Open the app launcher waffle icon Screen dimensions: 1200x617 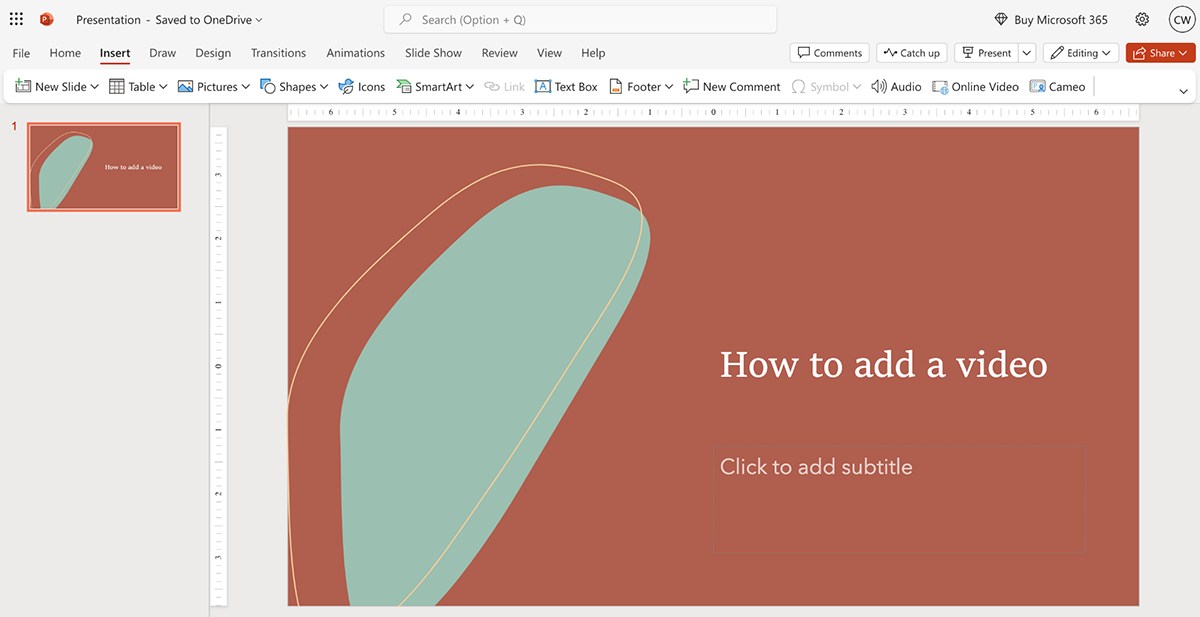click(16, 19)
